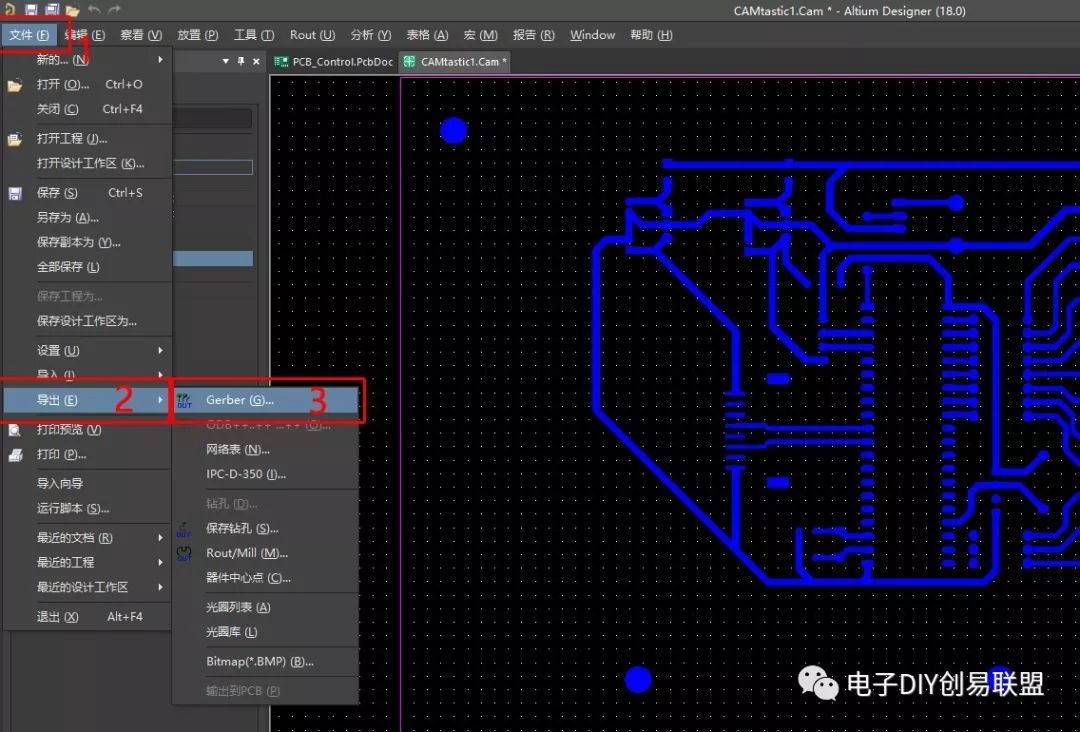Expand the 最近的设计工作区 submenu

click(x=87, y=587)
